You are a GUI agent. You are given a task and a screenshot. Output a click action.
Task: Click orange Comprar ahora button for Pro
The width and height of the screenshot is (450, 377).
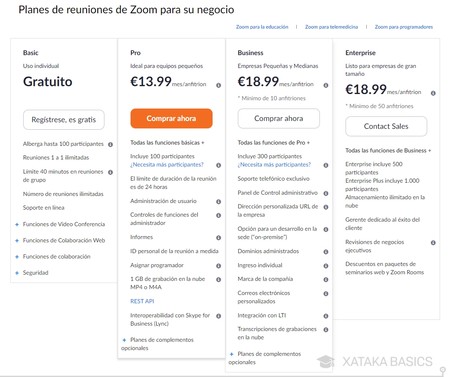pos(171,118)
